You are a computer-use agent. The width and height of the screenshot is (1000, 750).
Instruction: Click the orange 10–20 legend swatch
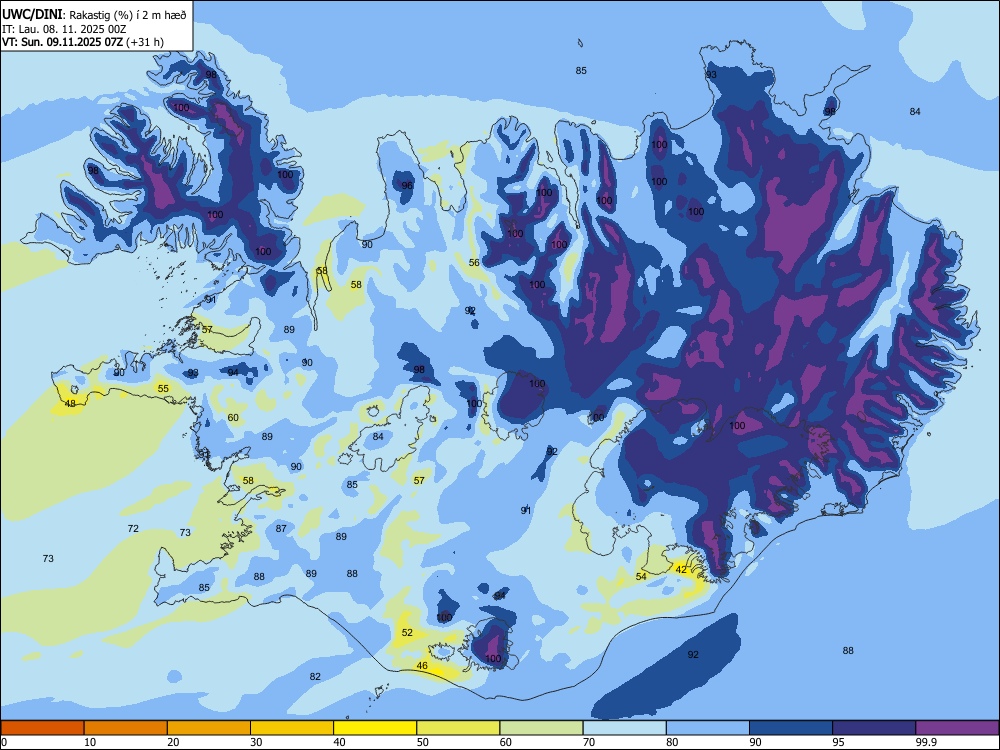pyautogui.click(x=126, y=728)
